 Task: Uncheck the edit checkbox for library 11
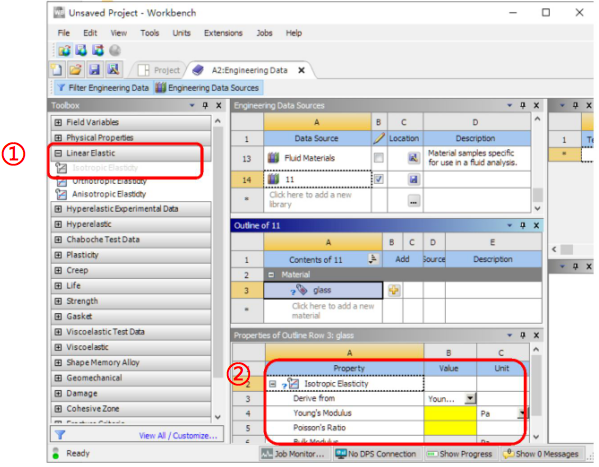pos(379,179)
